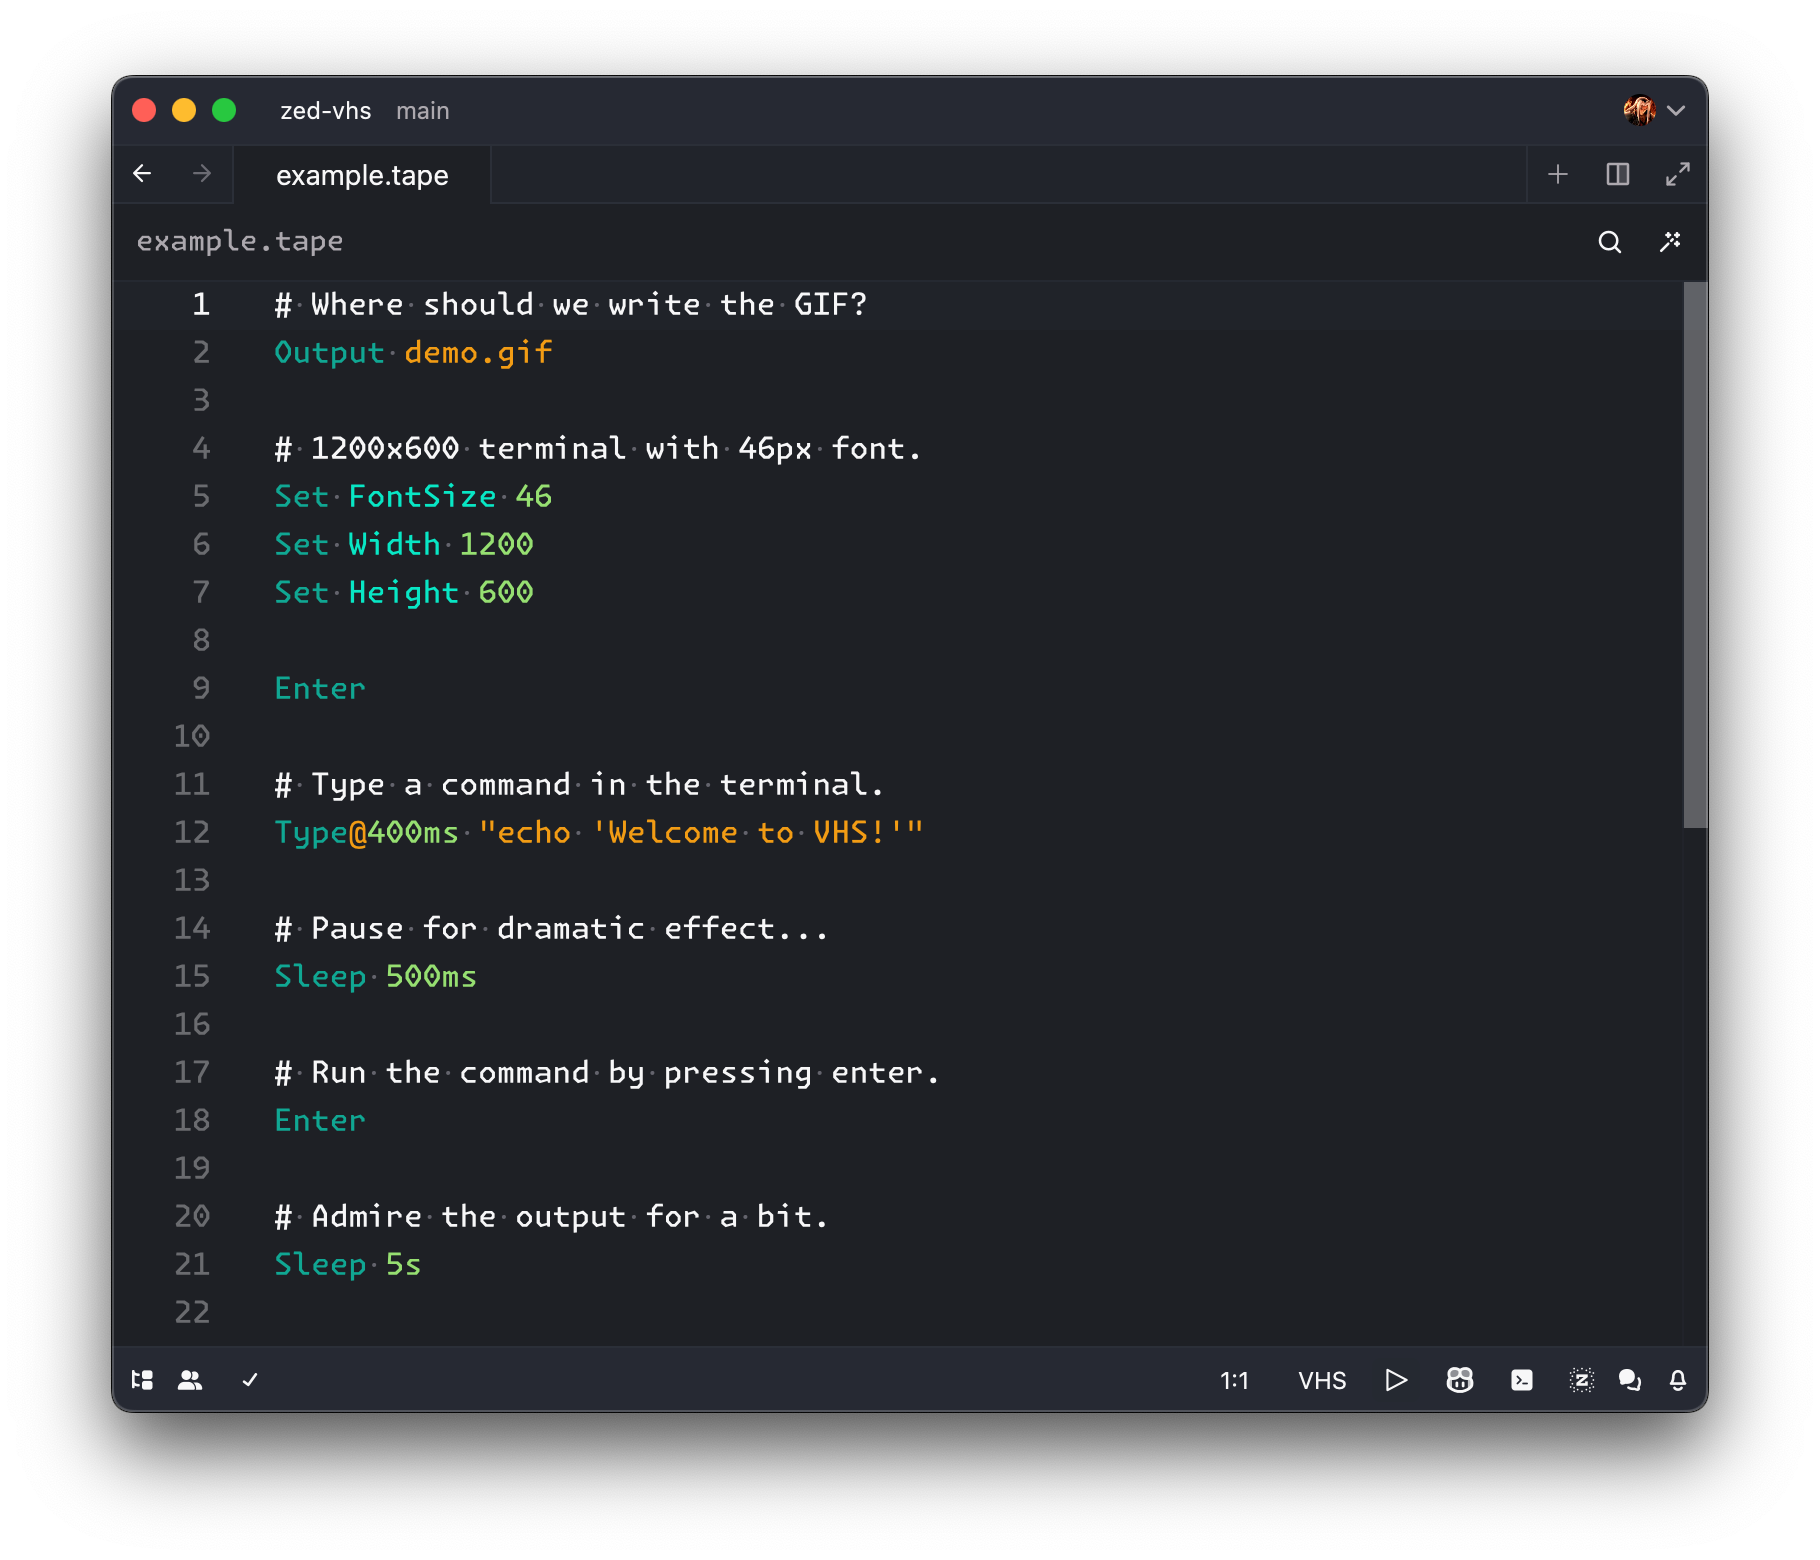
Task: Zoom the pane with expand arrows
Action: tap(1678, 175)
